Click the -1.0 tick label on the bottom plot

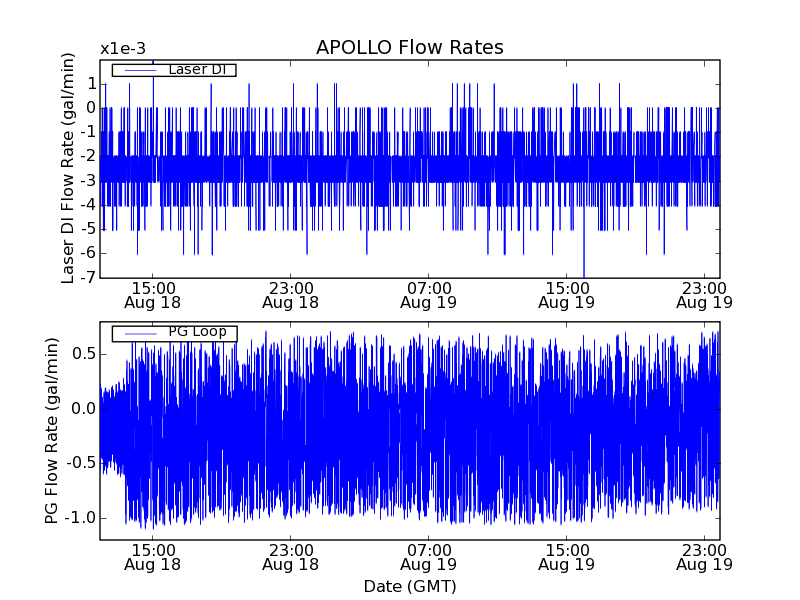(80, 517)
